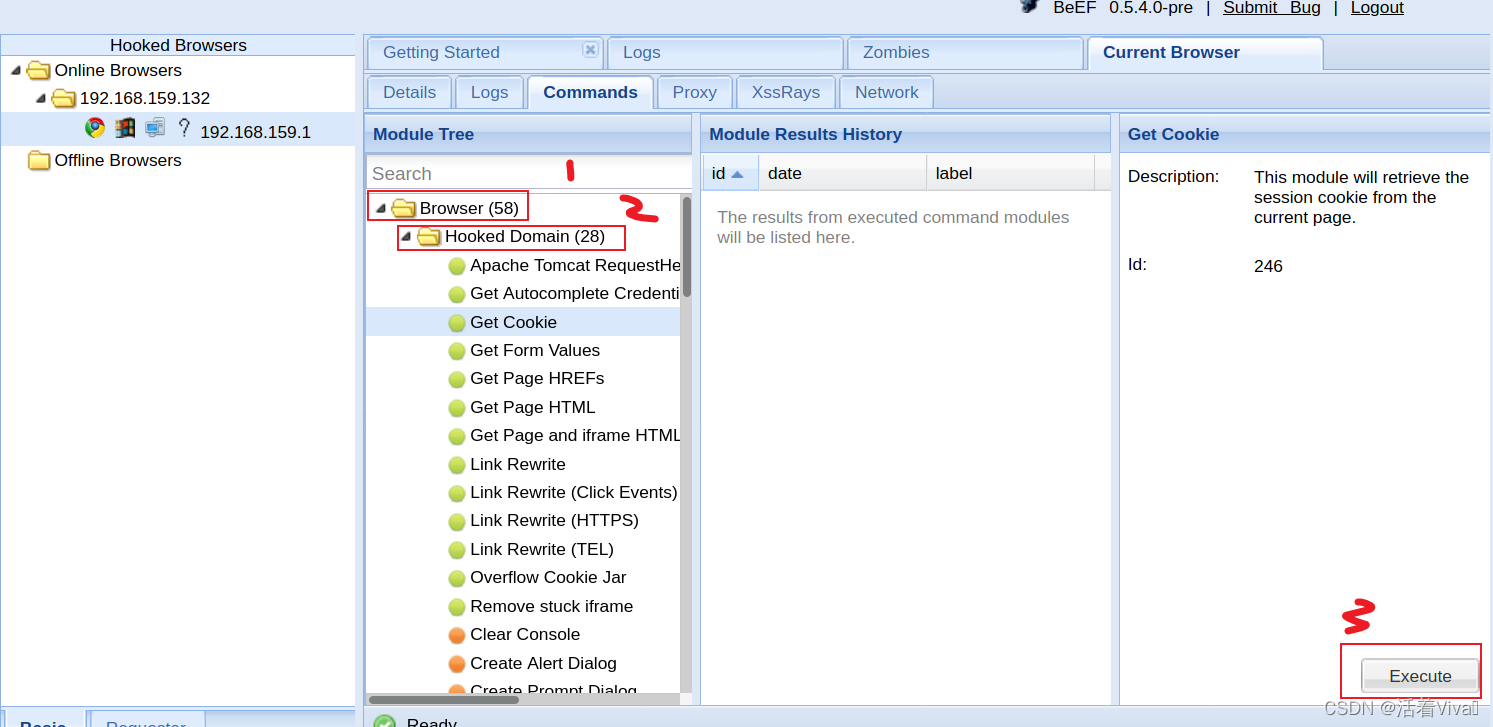Click the date column header

(843, 173)
